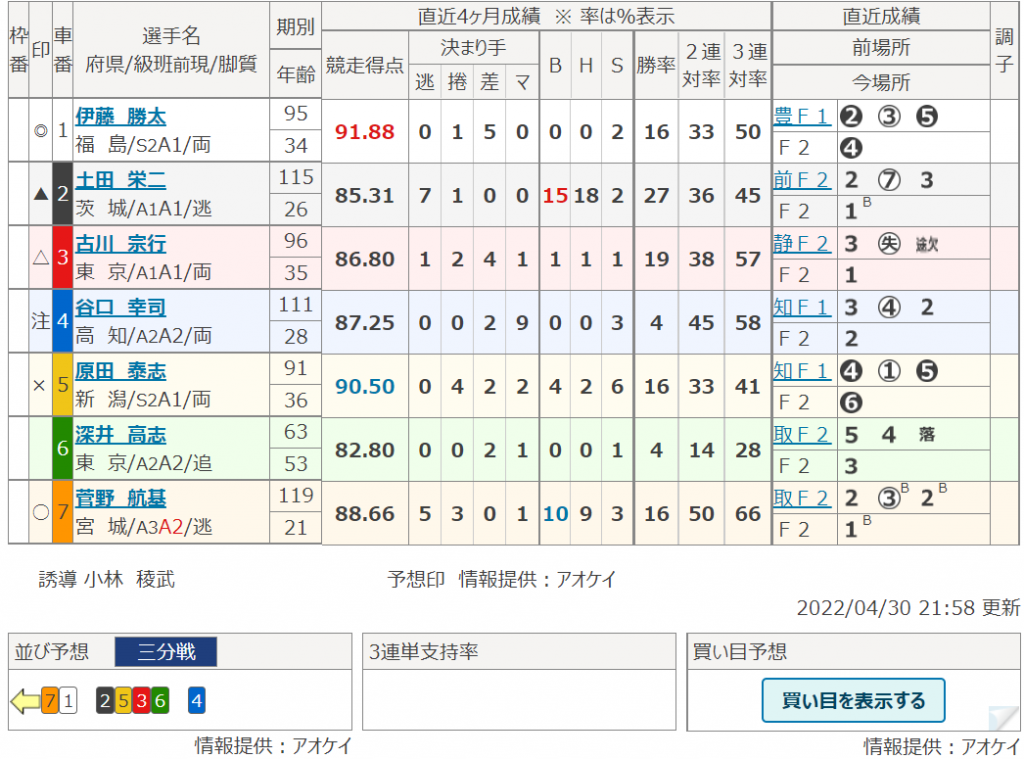Screen dimensions: 1024x759
Task: Click black car number 2 cell
Action: point(63,194)
